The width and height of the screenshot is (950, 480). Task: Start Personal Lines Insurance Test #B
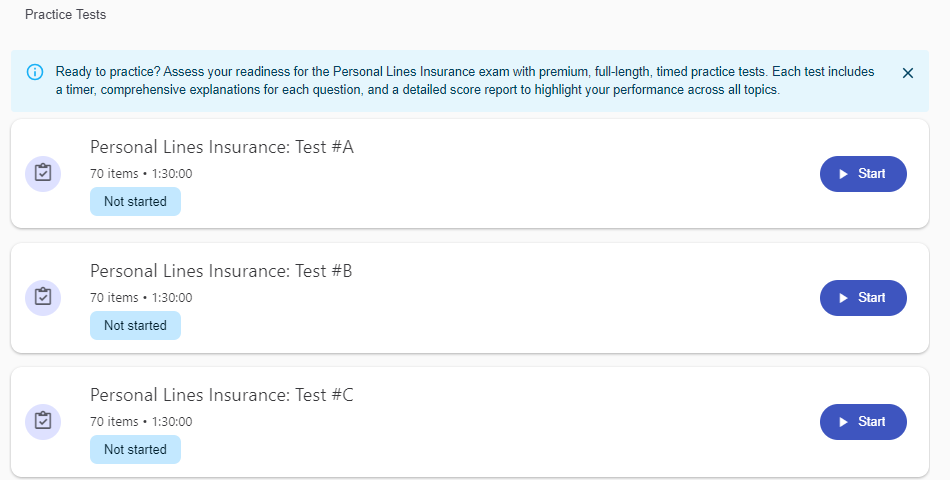click(863, 298)
